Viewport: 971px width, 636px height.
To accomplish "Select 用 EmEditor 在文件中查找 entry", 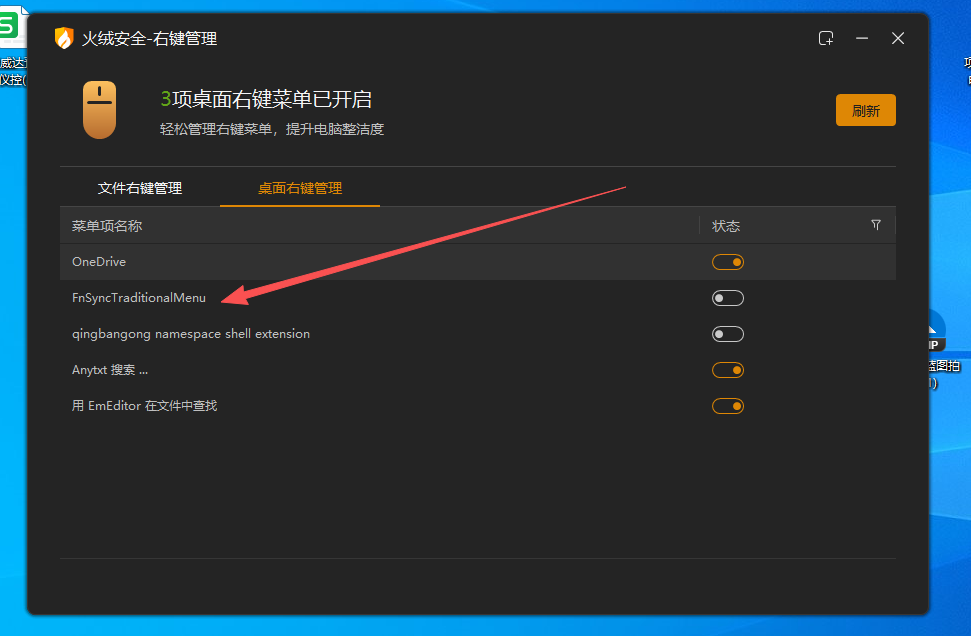I will (144, 406).
